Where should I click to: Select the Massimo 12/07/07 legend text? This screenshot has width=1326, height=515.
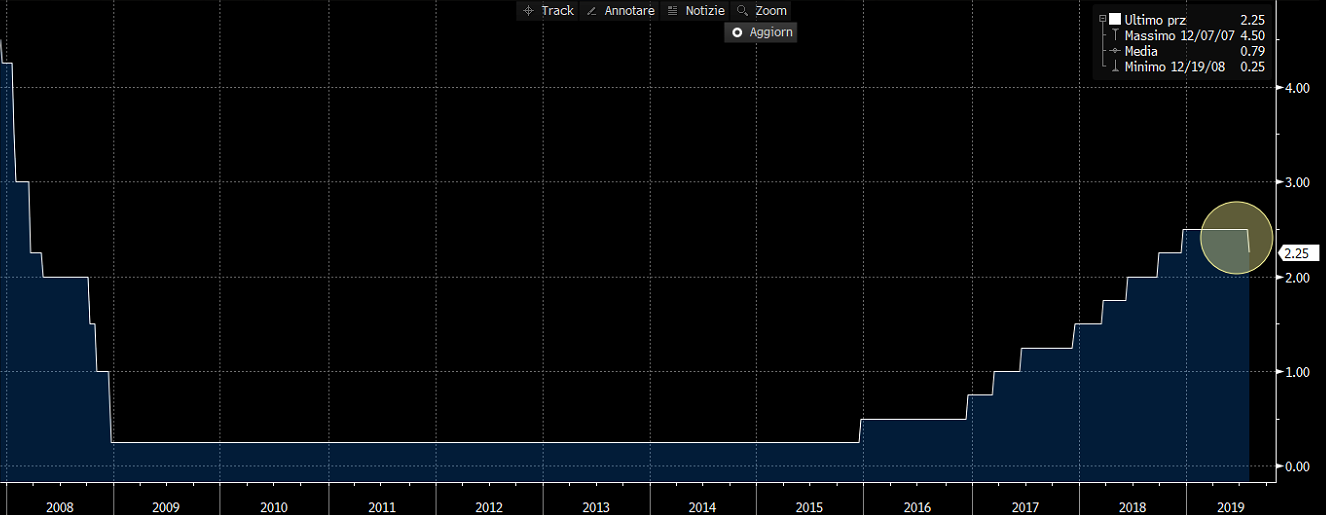tap(1180, 35)
